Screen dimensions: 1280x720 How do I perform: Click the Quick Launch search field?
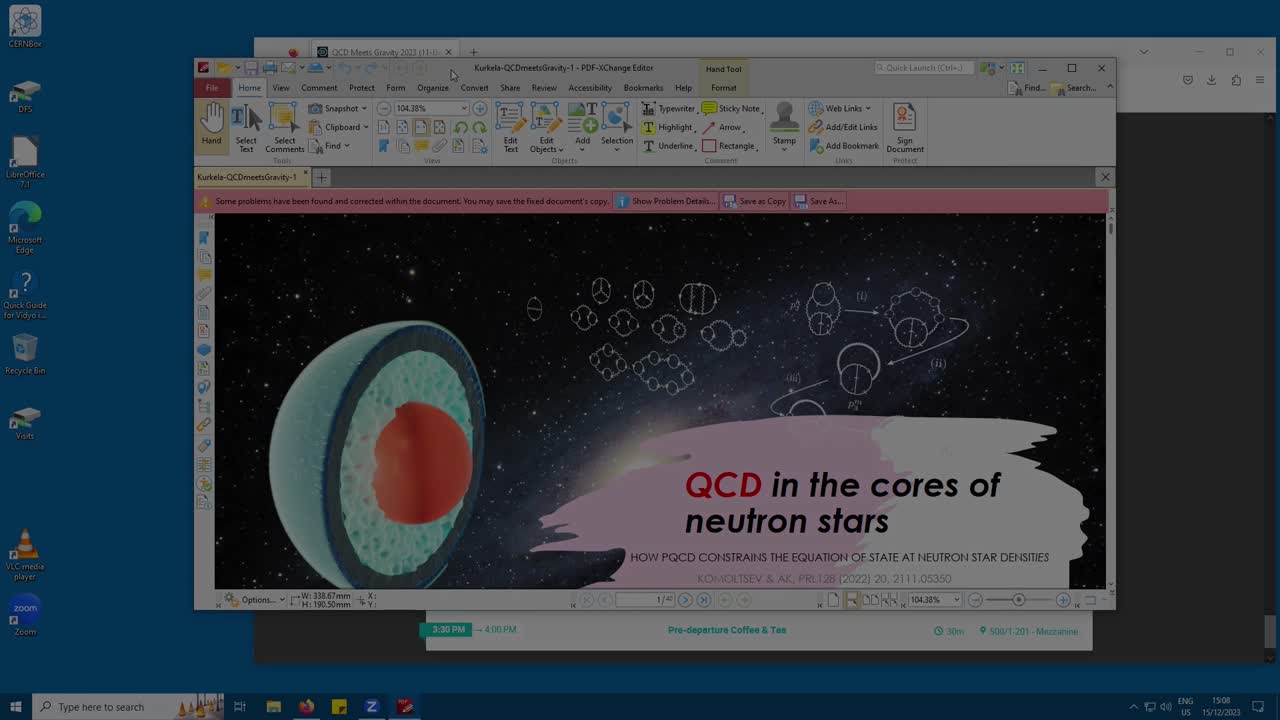pyautogui.click(x=924, y=68)
